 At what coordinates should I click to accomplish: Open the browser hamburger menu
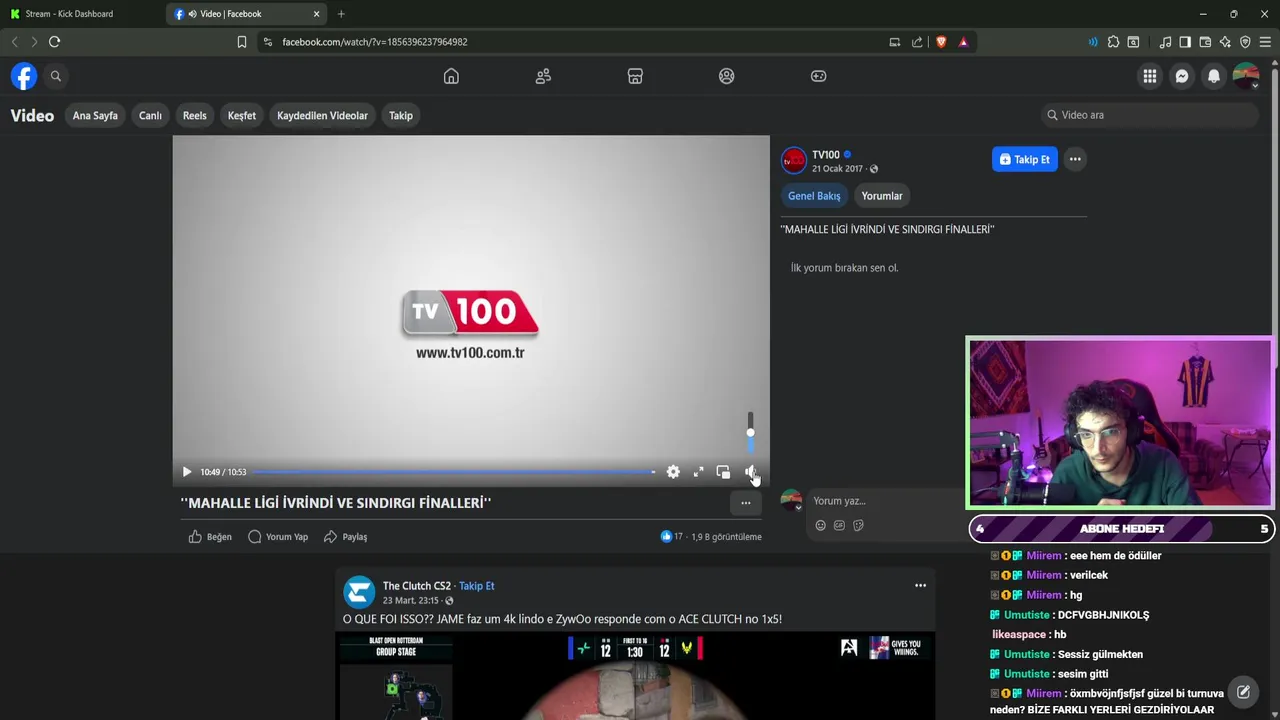click(x=1265, y=42)
